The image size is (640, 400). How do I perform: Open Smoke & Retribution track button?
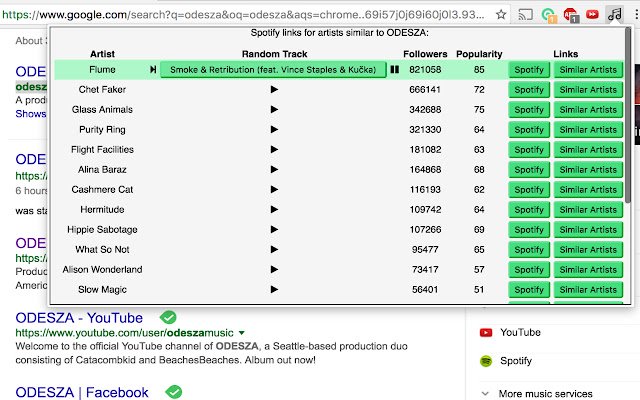[x=273, y=70]
